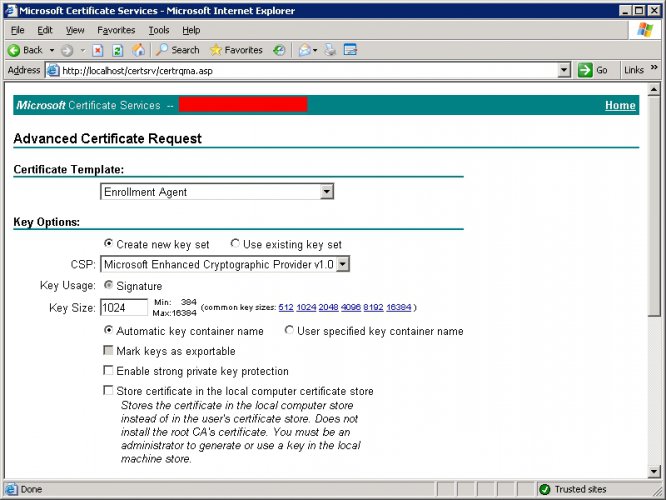Open the Favorites menu
The image size is (666, 500).
(x=116, y=30)
